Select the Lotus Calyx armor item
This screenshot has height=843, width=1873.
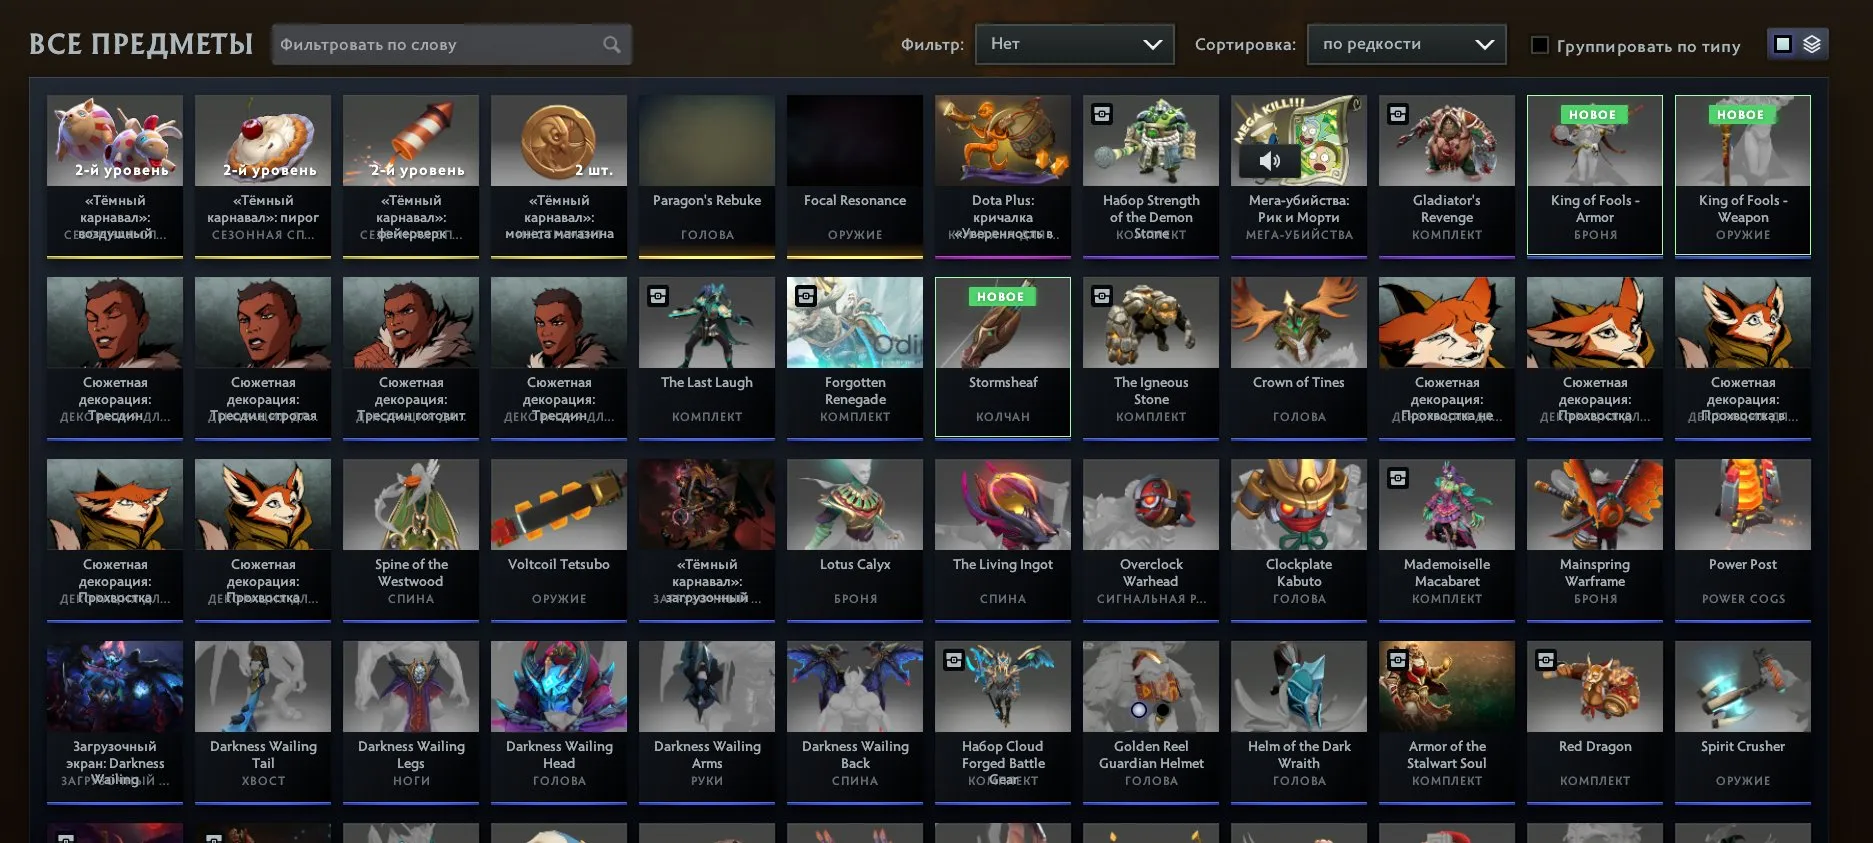point(855,539)
